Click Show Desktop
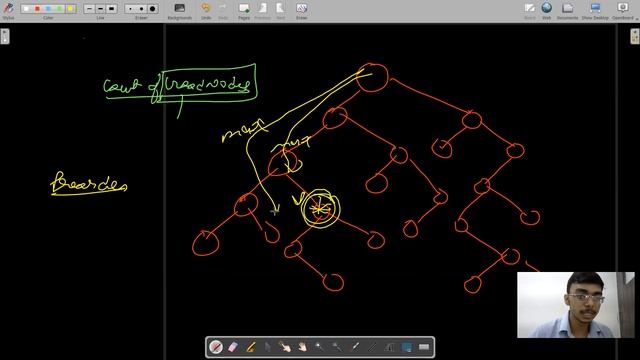The width and height of the screenshot is (640, 360). [595, 10]
